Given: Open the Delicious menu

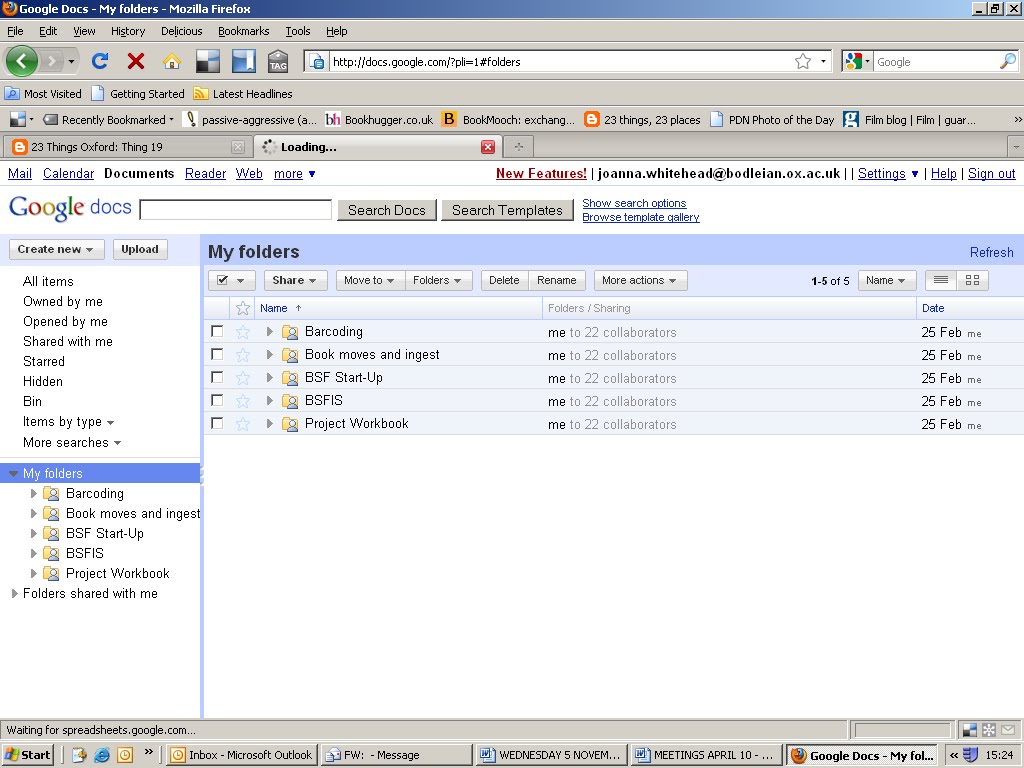Looking at the screenshot, I should (182, 31).
